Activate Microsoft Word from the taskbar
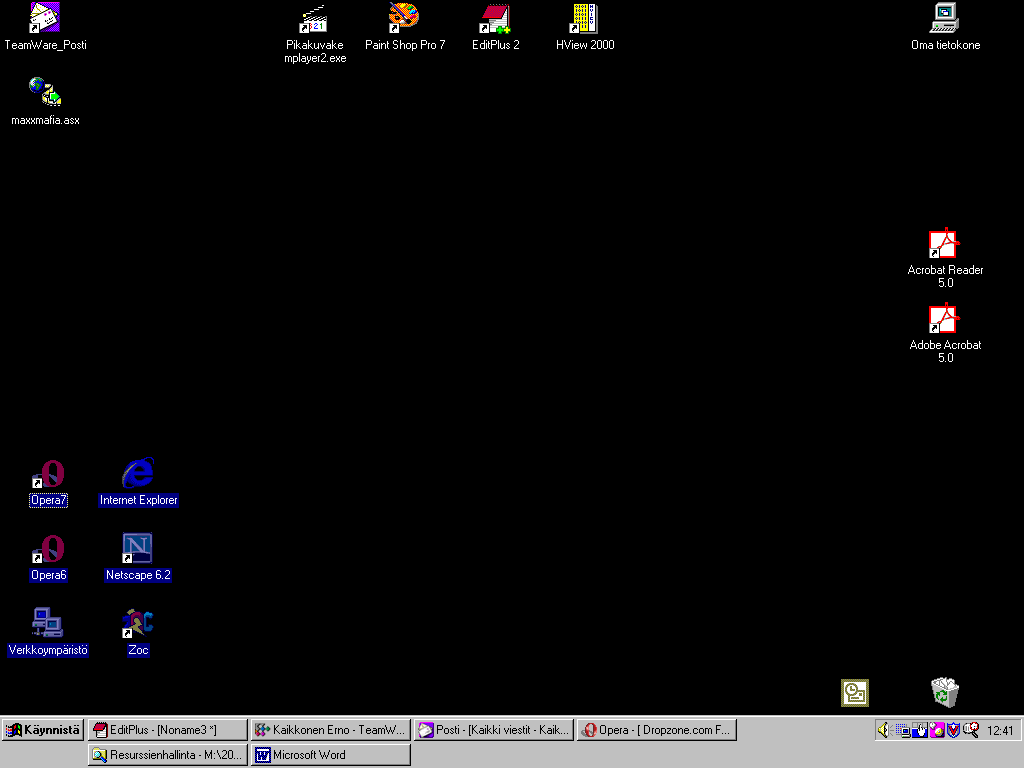The image size is (1024, 768). pyautogui.click(x=330, y=755)
